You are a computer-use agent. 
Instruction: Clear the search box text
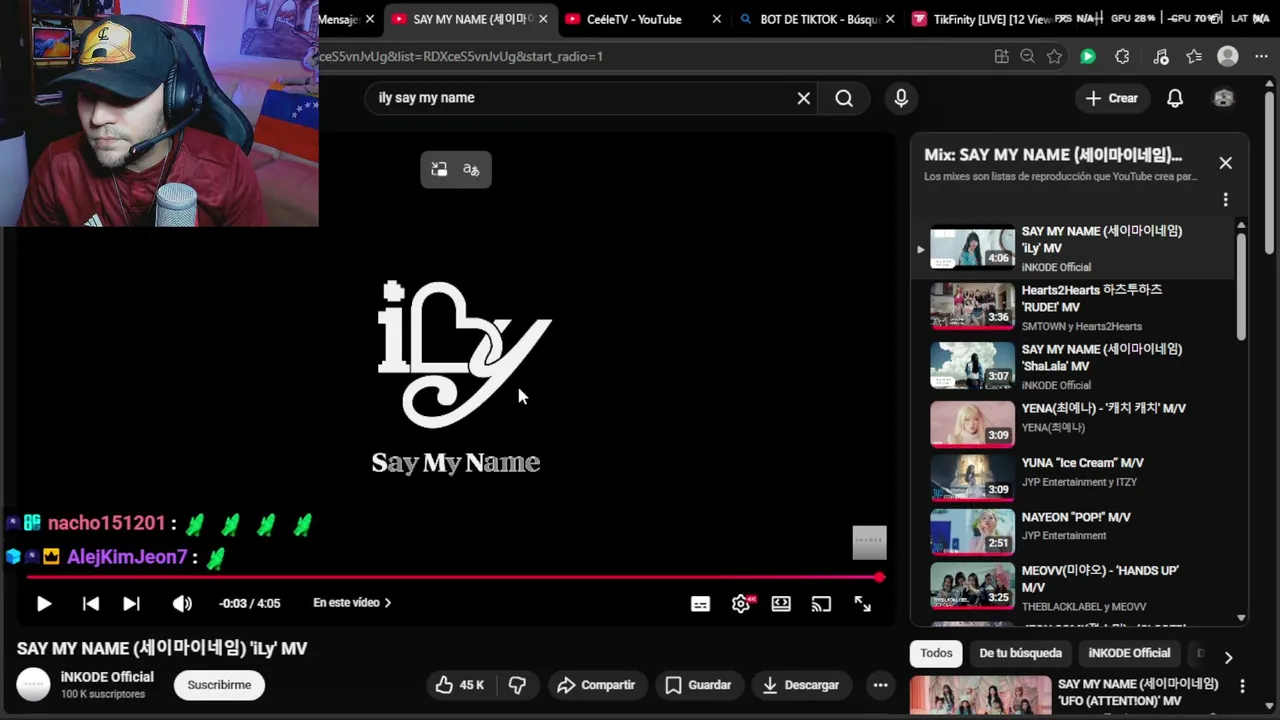[803, 98]
